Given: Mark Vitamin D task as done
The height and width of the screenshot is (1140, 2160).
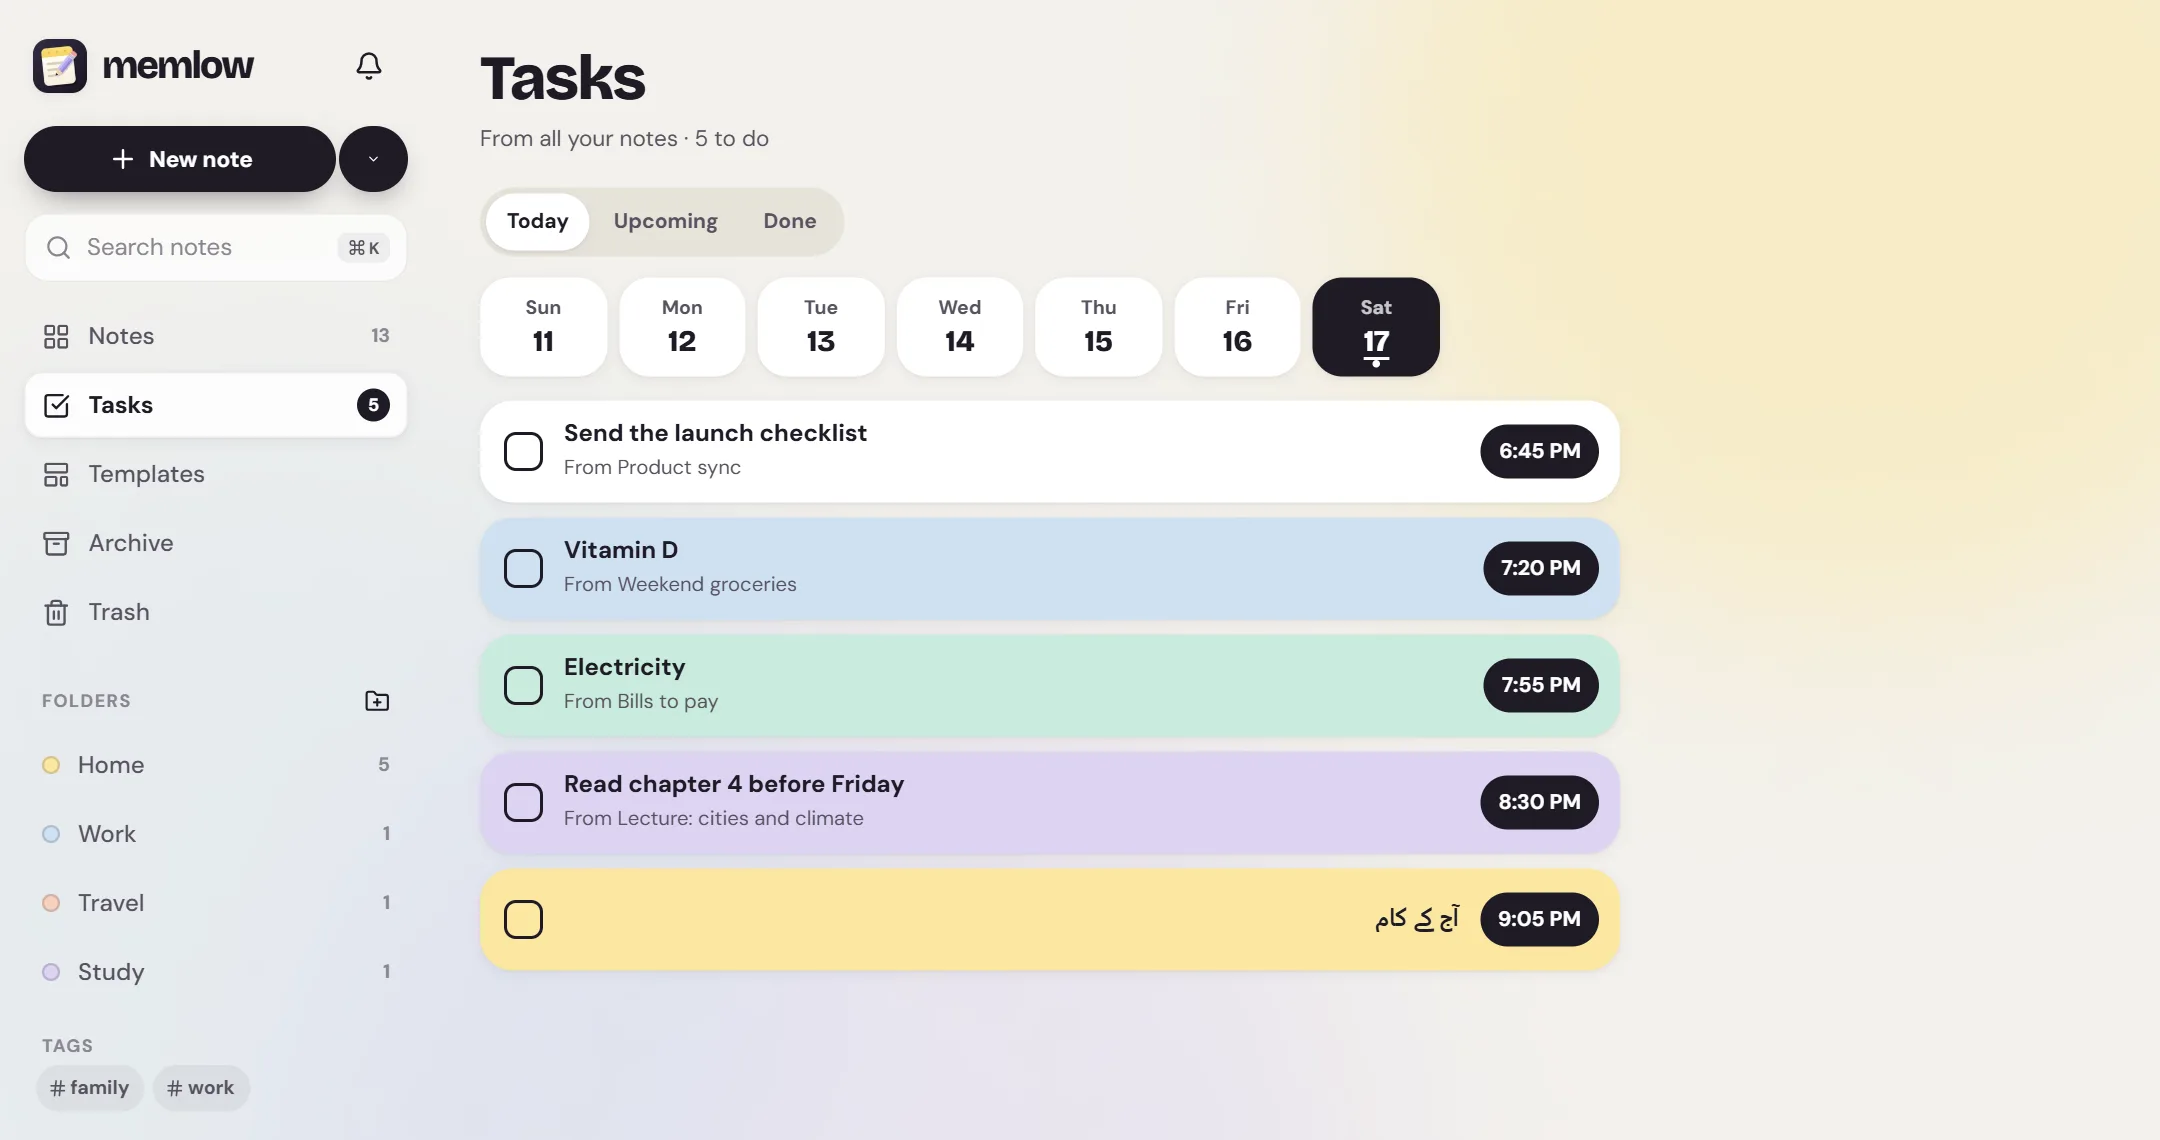Looking at the screenshot, I should pos(523,568).
